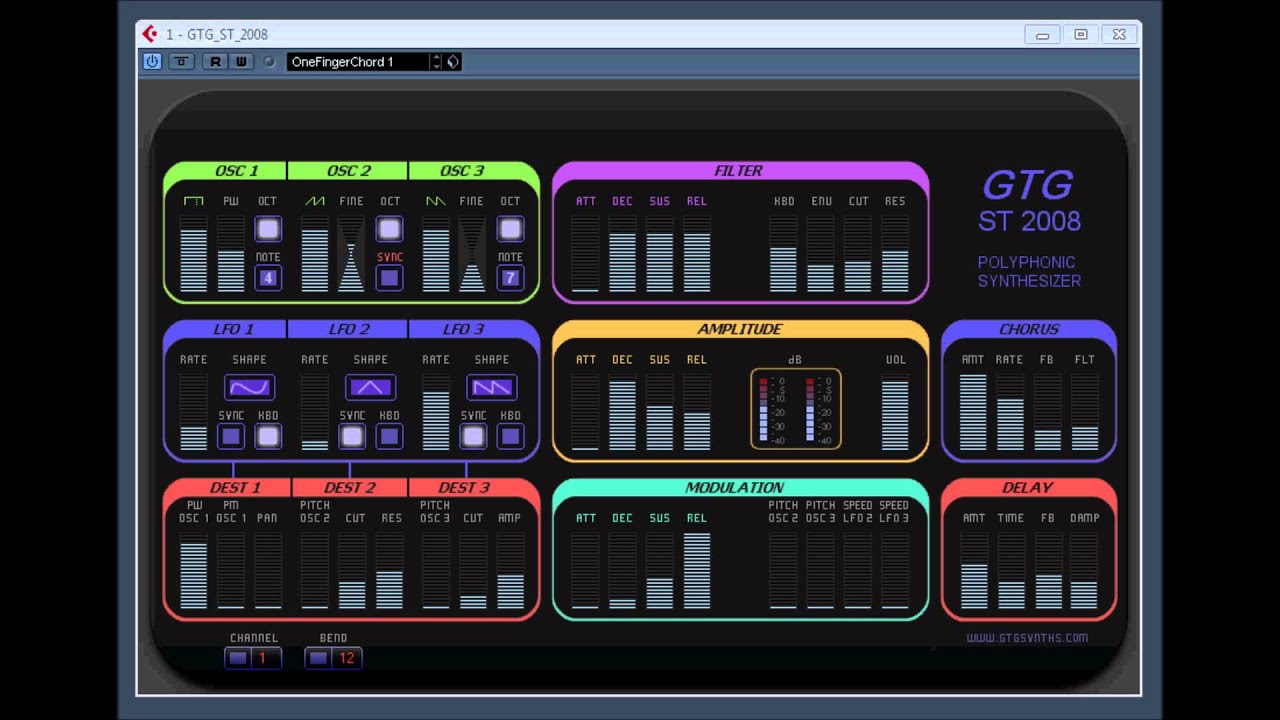
Task: Toggle the OSC 1 OCT button
Action: tap(267, 229)
